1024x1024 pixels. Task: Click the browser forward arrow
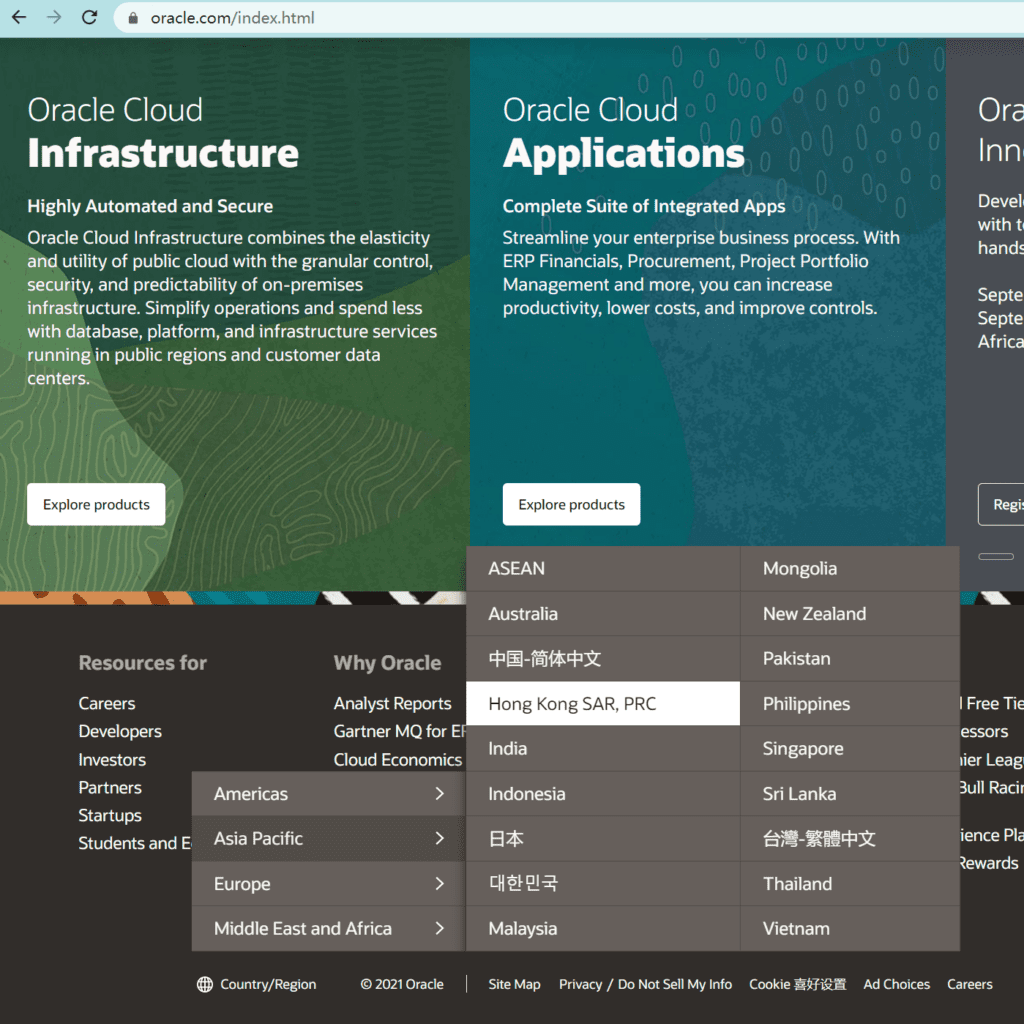click(x=54, y=17)
